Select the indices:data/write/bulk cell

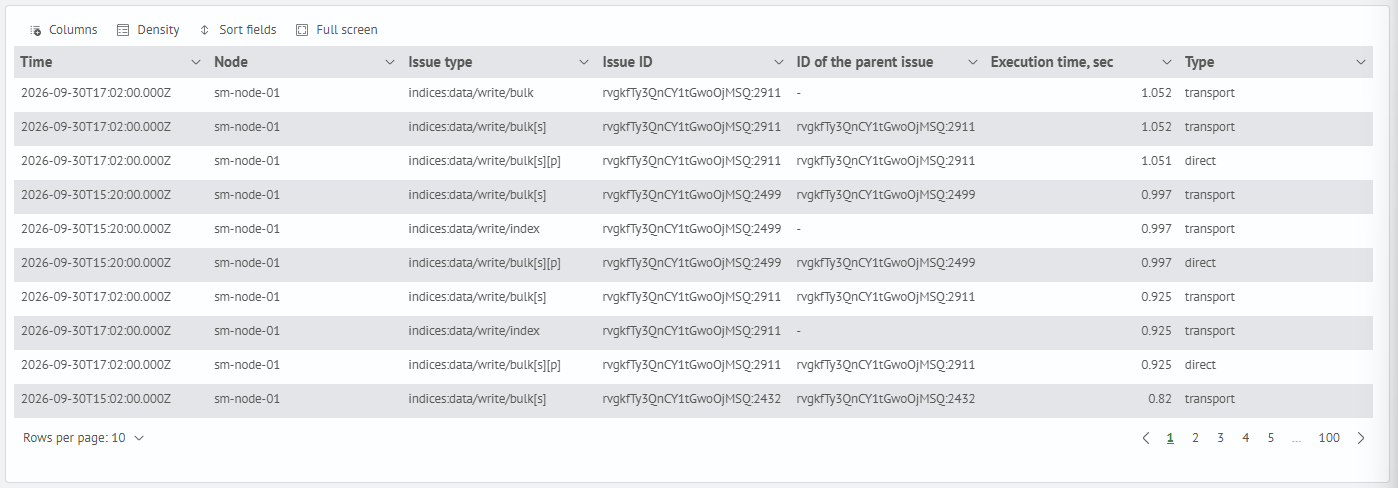[x=471, y=93]
